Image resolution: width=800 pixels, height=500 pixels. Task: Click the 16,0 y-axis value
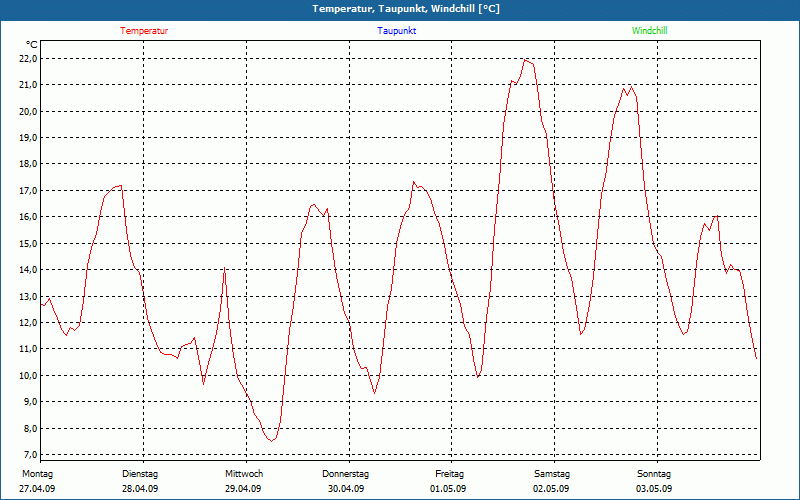click(28, 217)
